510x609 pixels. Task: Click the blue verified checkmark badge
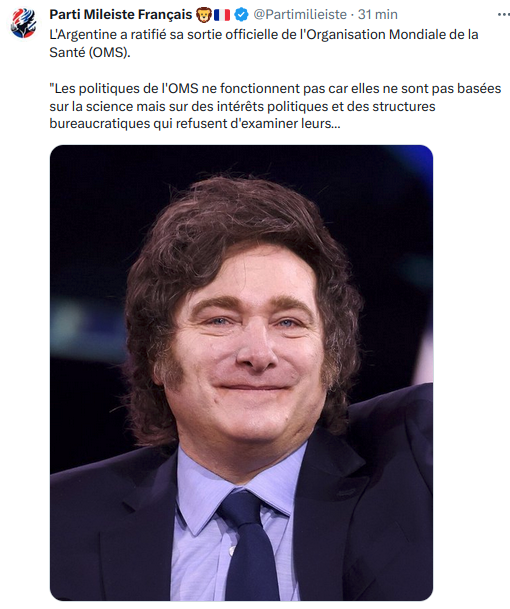(241, 15)
